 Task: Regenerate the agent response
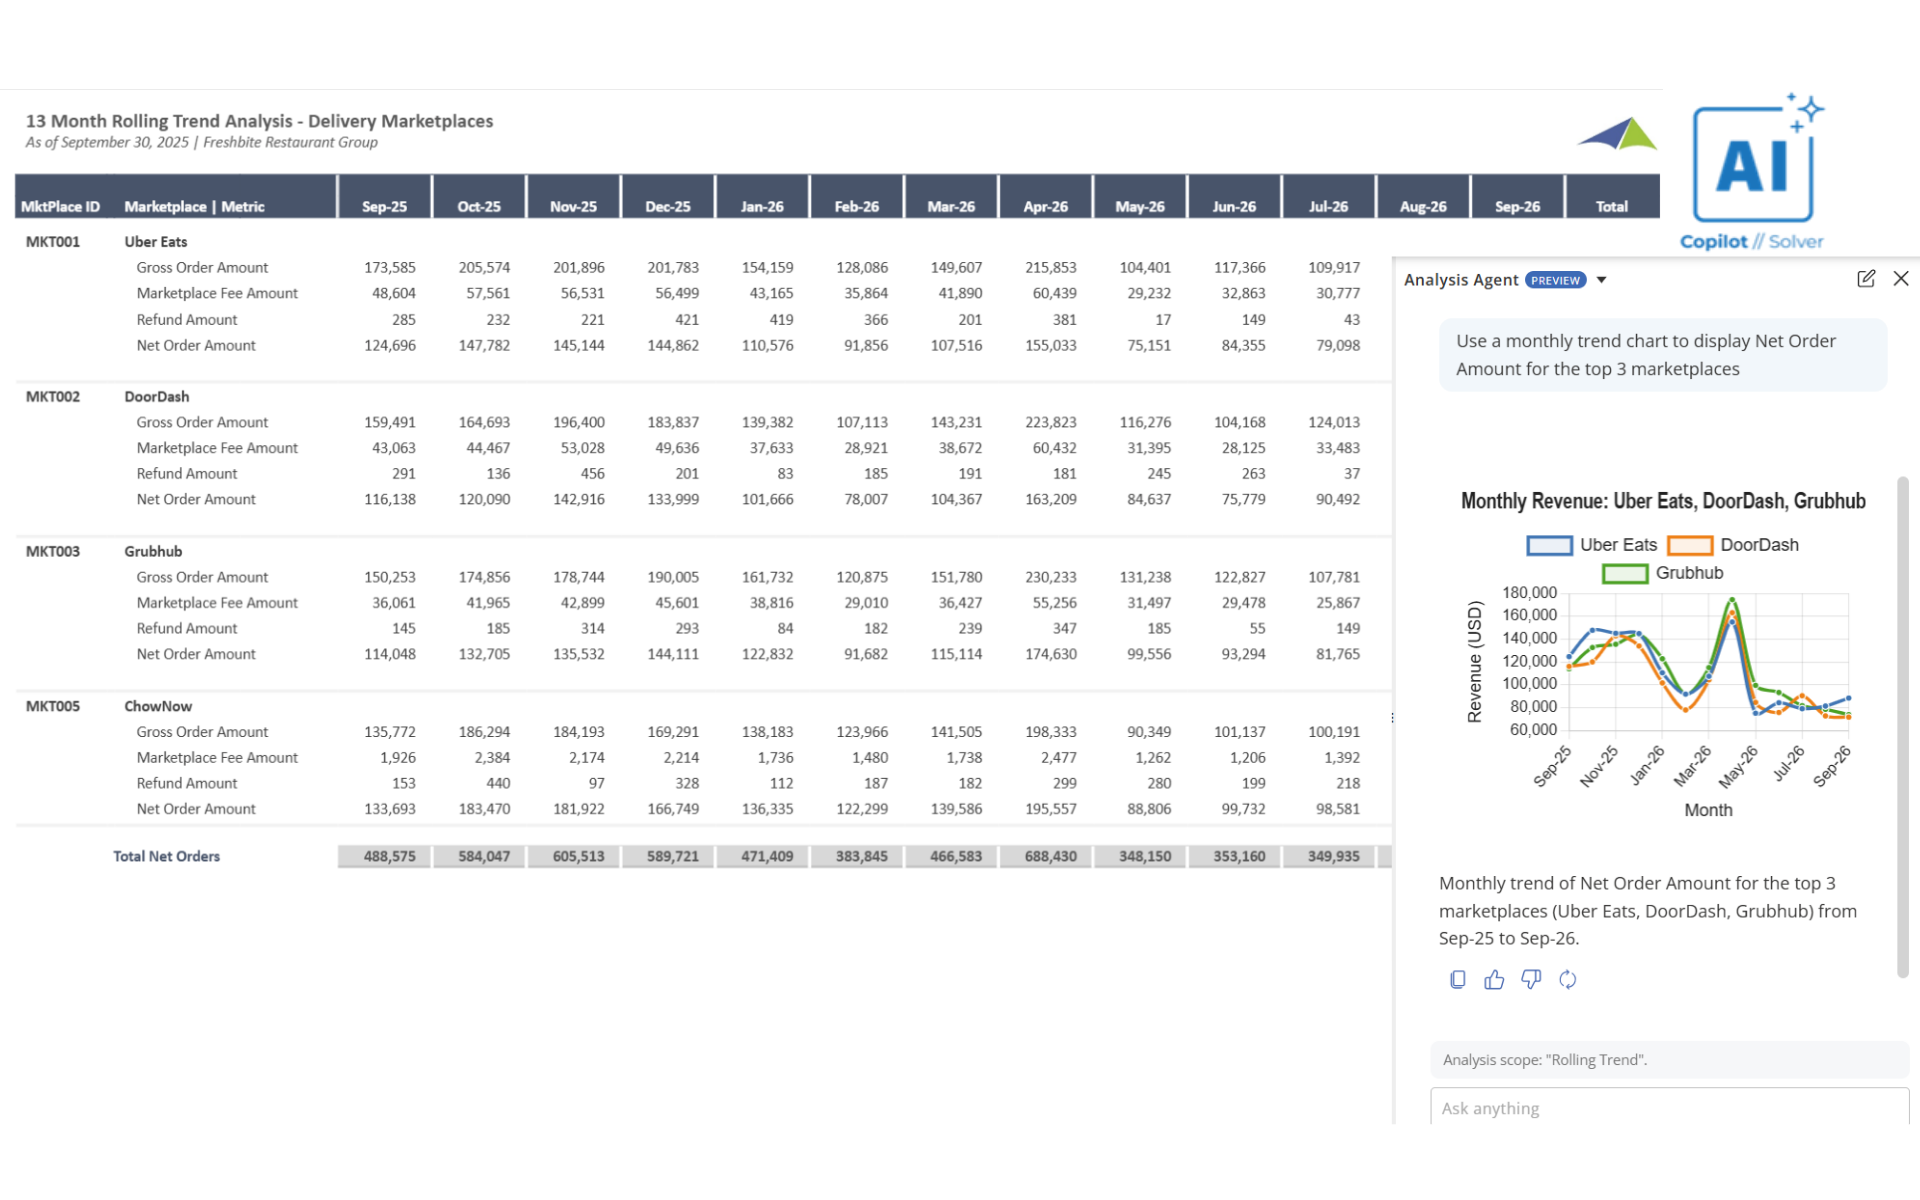click(x=1568, y=980)
